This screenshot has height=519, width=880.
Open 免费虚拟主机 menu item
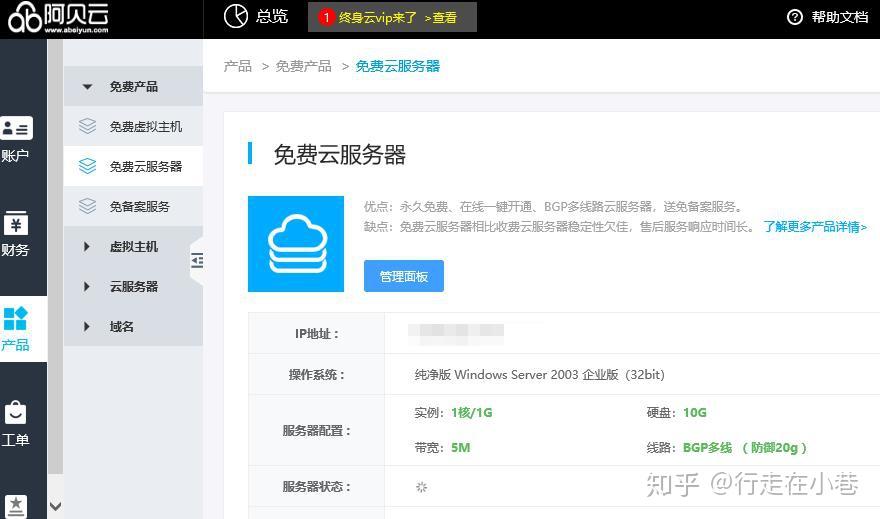pyautogui.click(x=134, y=126)
